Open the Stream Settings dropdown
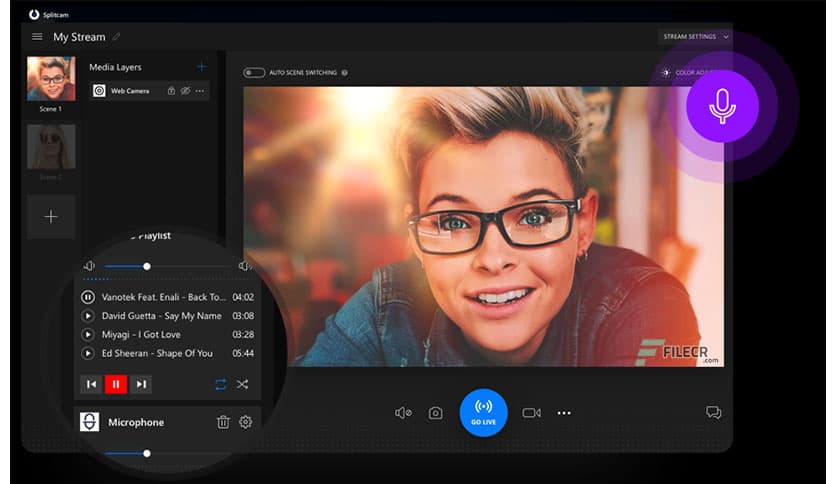The image size is (836, 484). pos(695,36)
